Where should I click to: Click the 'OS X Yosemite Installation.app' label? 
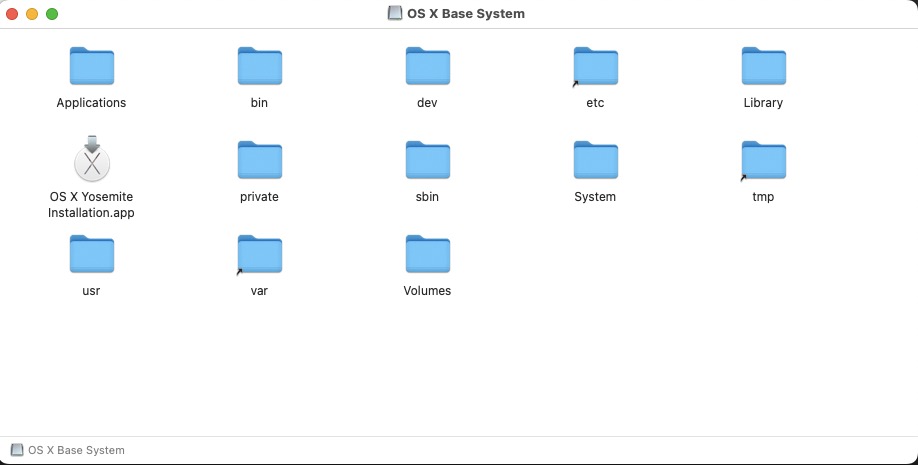point(91,204)
